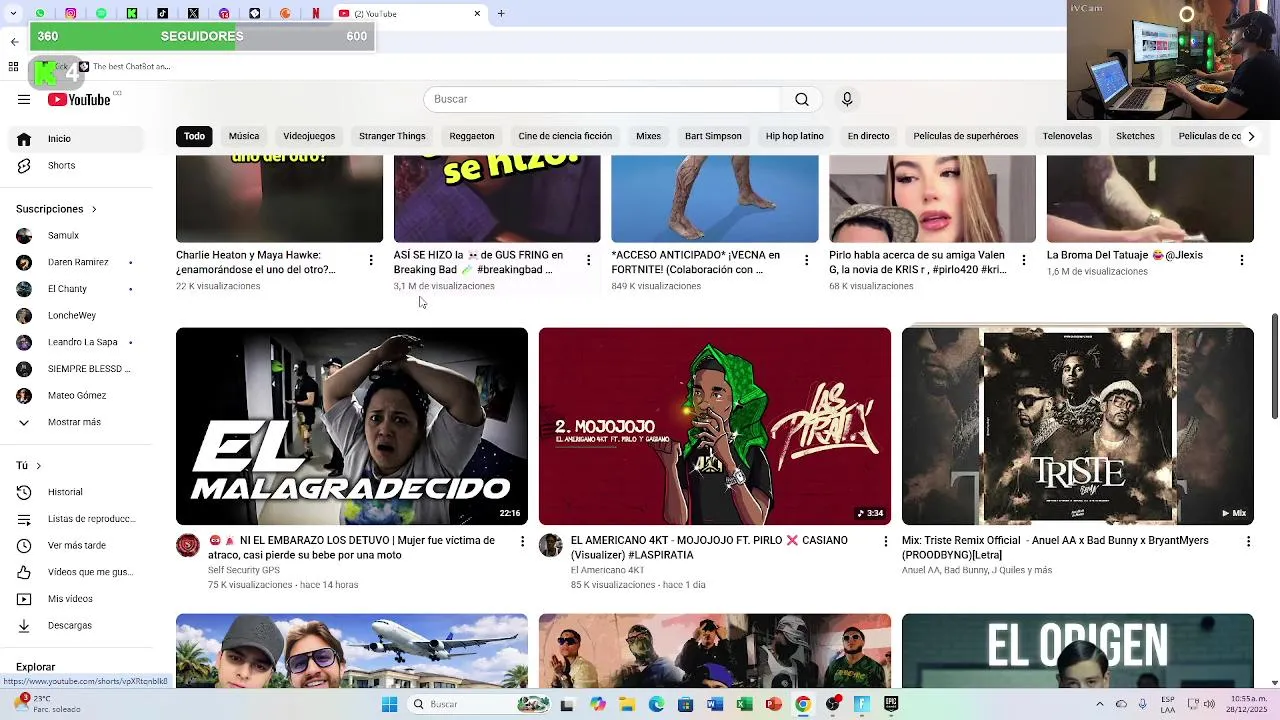Viewport: 1280px width, 720px height.
Task: Open a new browser tab
Action: pos(501,13)
